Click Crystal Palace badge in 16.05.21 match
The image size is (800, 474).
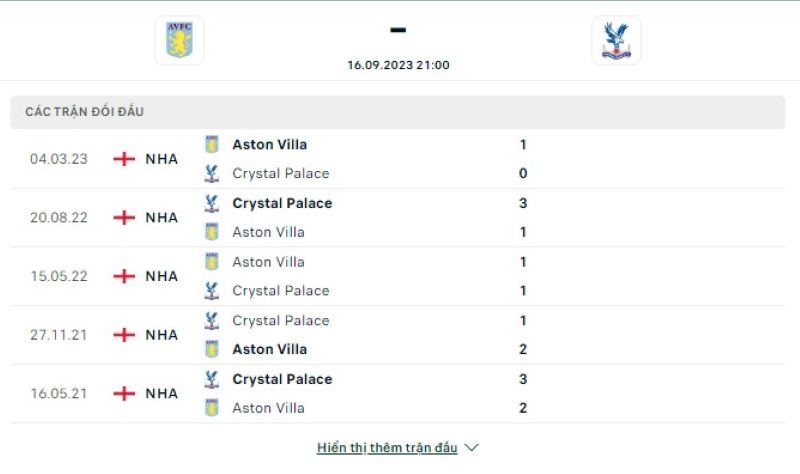(x=211, y=379)
